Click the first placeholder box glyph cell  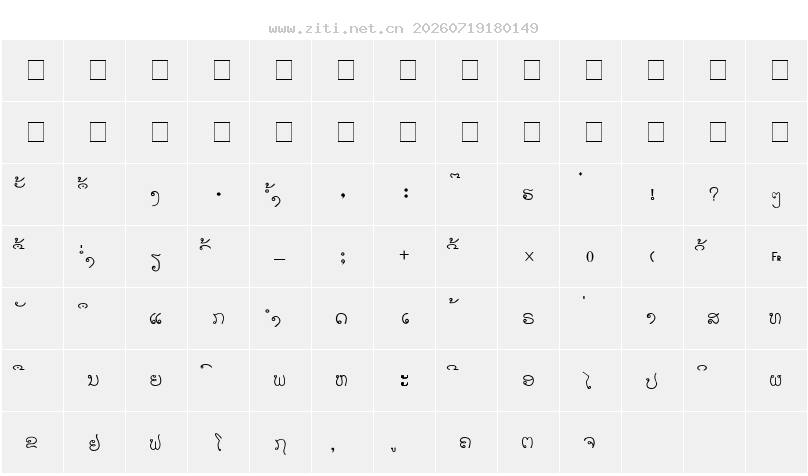(32, 71)
